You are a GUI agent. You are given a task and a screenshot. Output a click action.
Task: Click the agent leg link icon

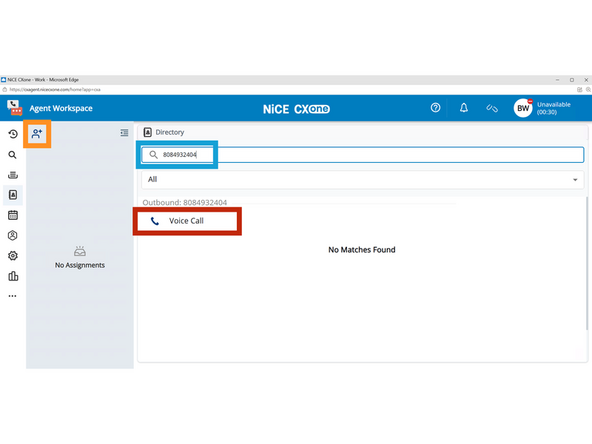(x=492, y=108)
